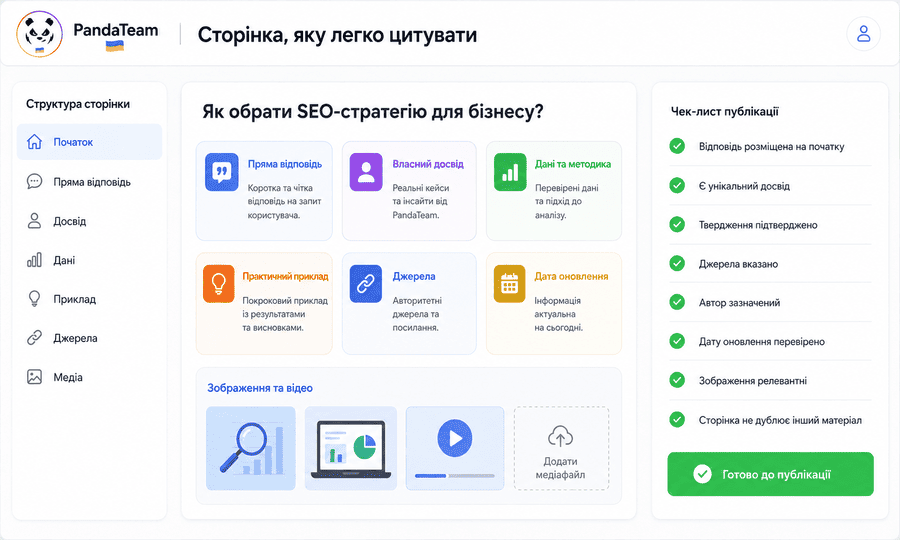The height and width of the screenshot is (540, 900).
Task: Click the purple person icon on Власний досвід card
Action: click(366, 172)
